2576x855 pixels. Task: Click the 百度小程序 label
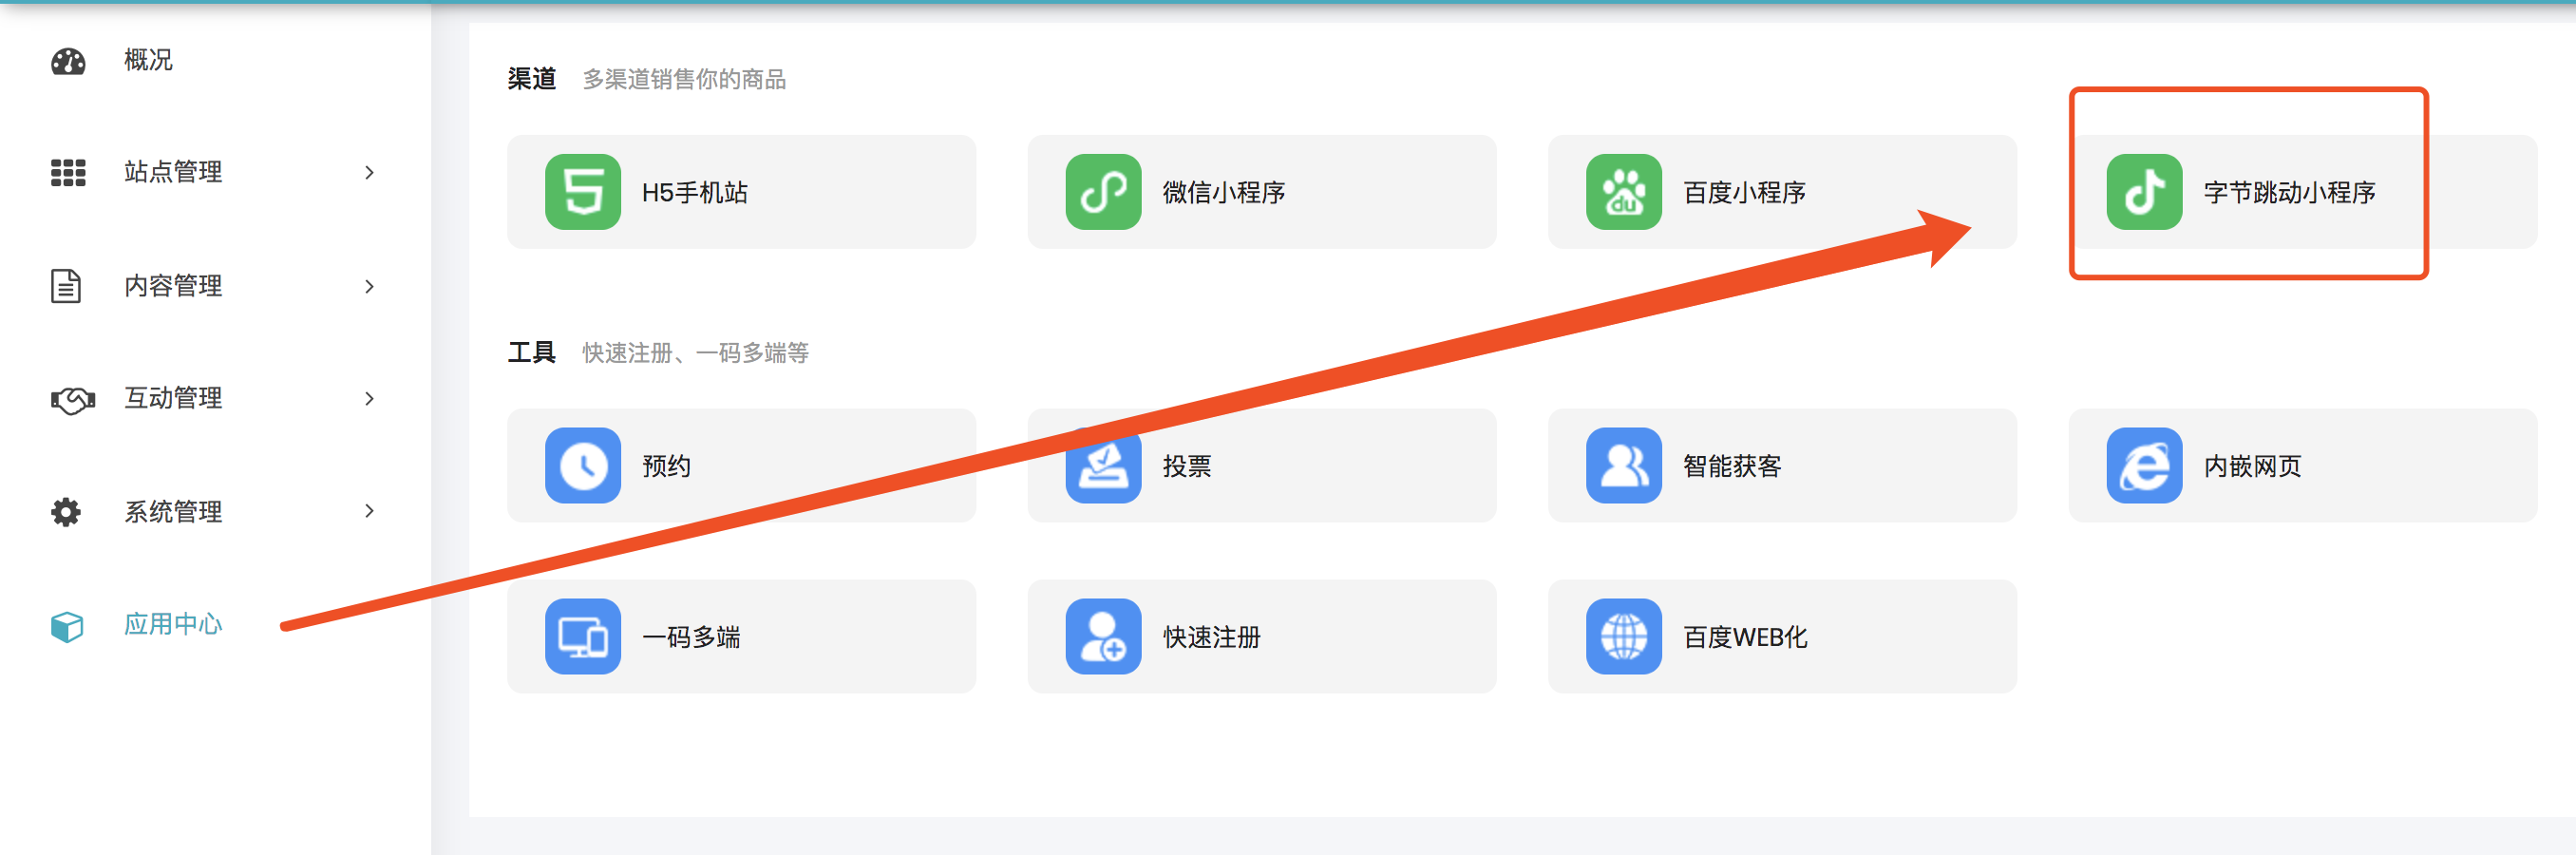coord(1744,192)
